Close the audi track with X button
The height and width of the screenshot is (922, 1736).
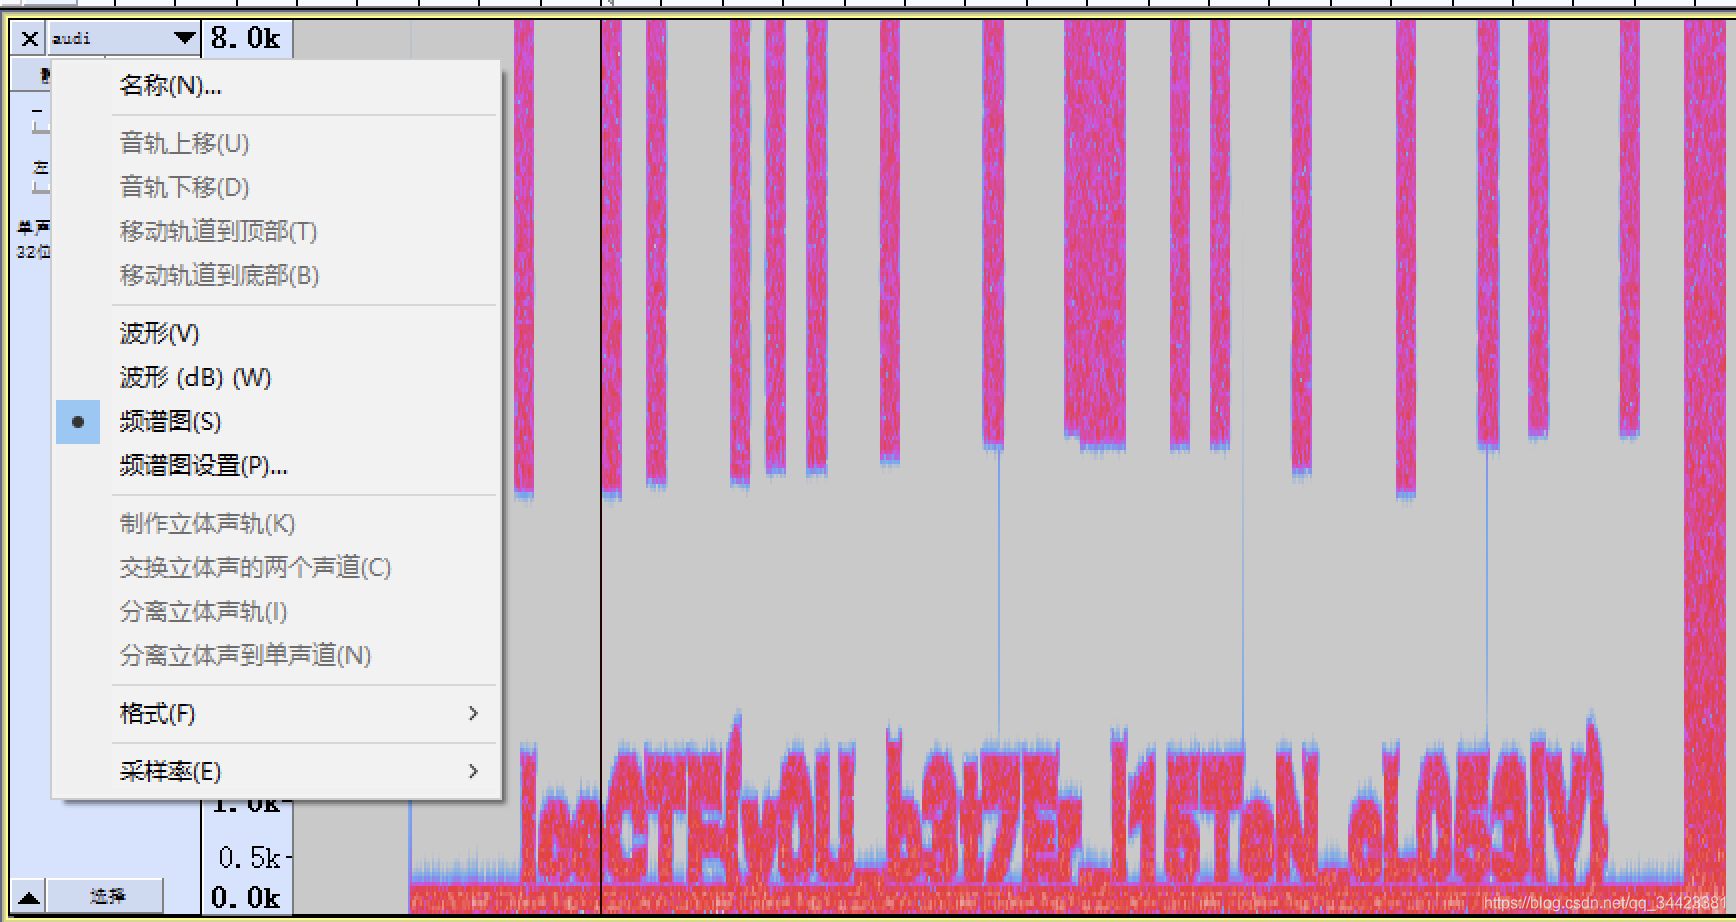click(x=30, y=38)
